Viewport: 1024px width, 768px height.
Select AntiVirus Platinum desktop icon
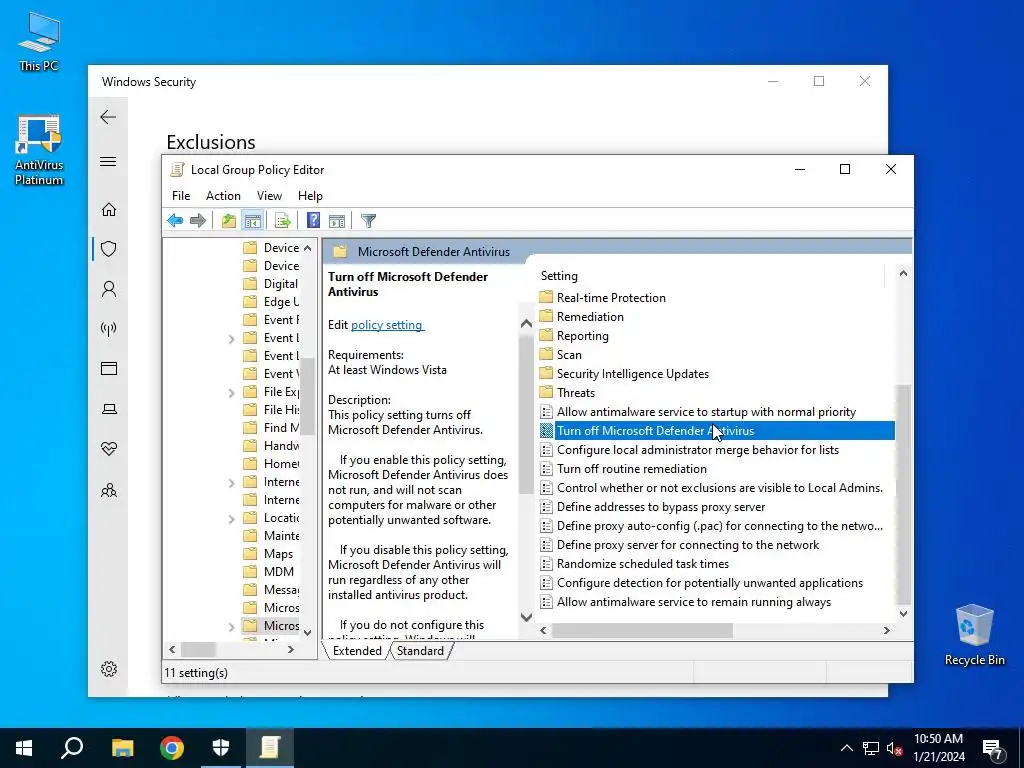39,150
